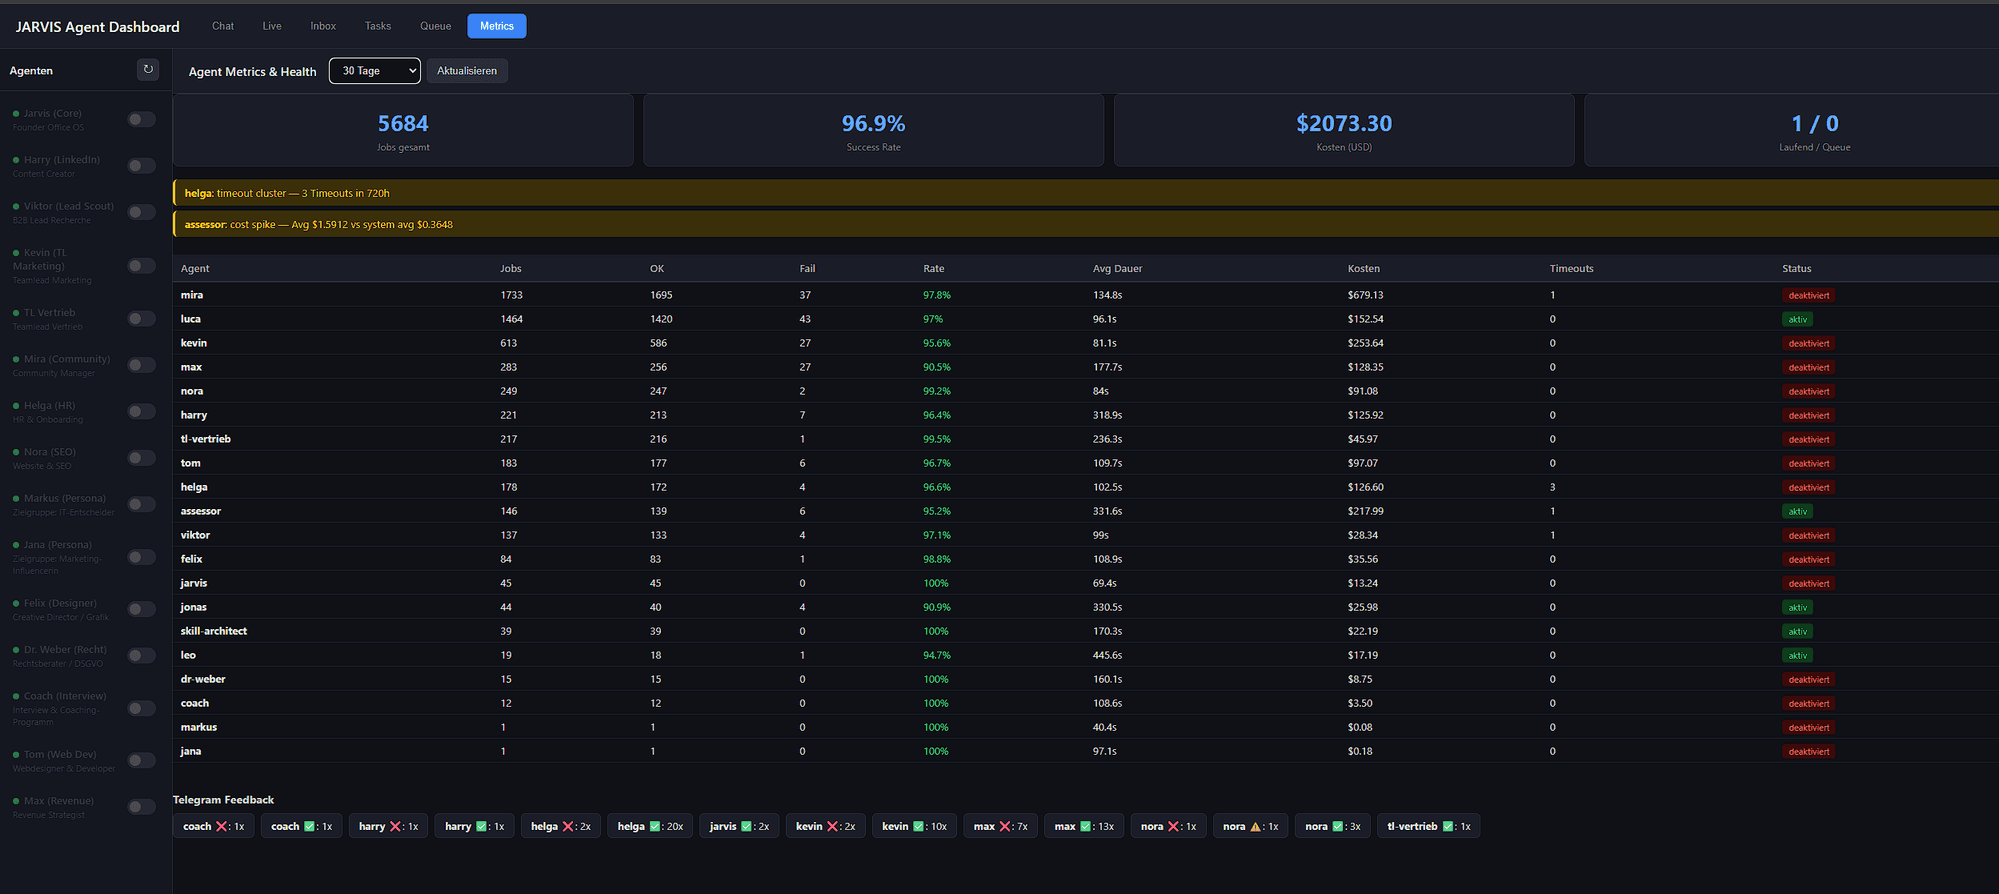Click the nora warning 1x feedback chip
Image resolution: width=1999 pixels, height=894 pixels.
point(1250,826)
